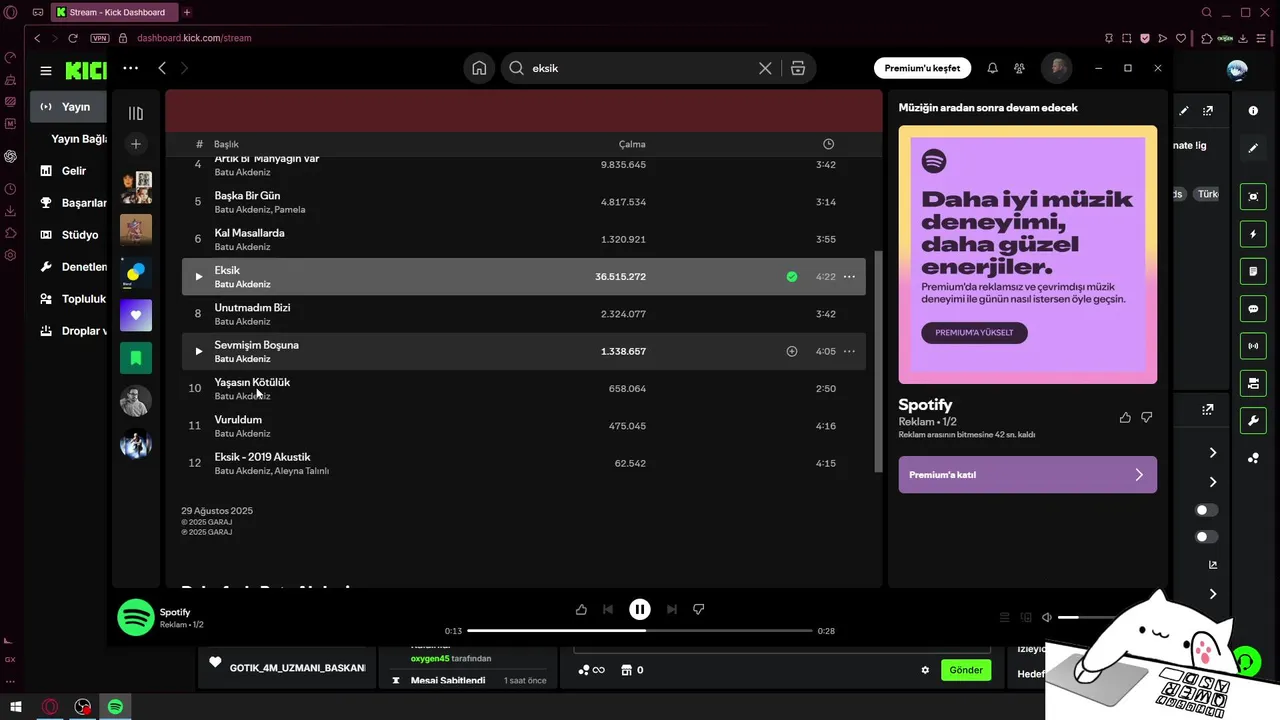Go forward in Spotify navigation
Viewport: 1280px width, 720px height.
click(184, 68)
